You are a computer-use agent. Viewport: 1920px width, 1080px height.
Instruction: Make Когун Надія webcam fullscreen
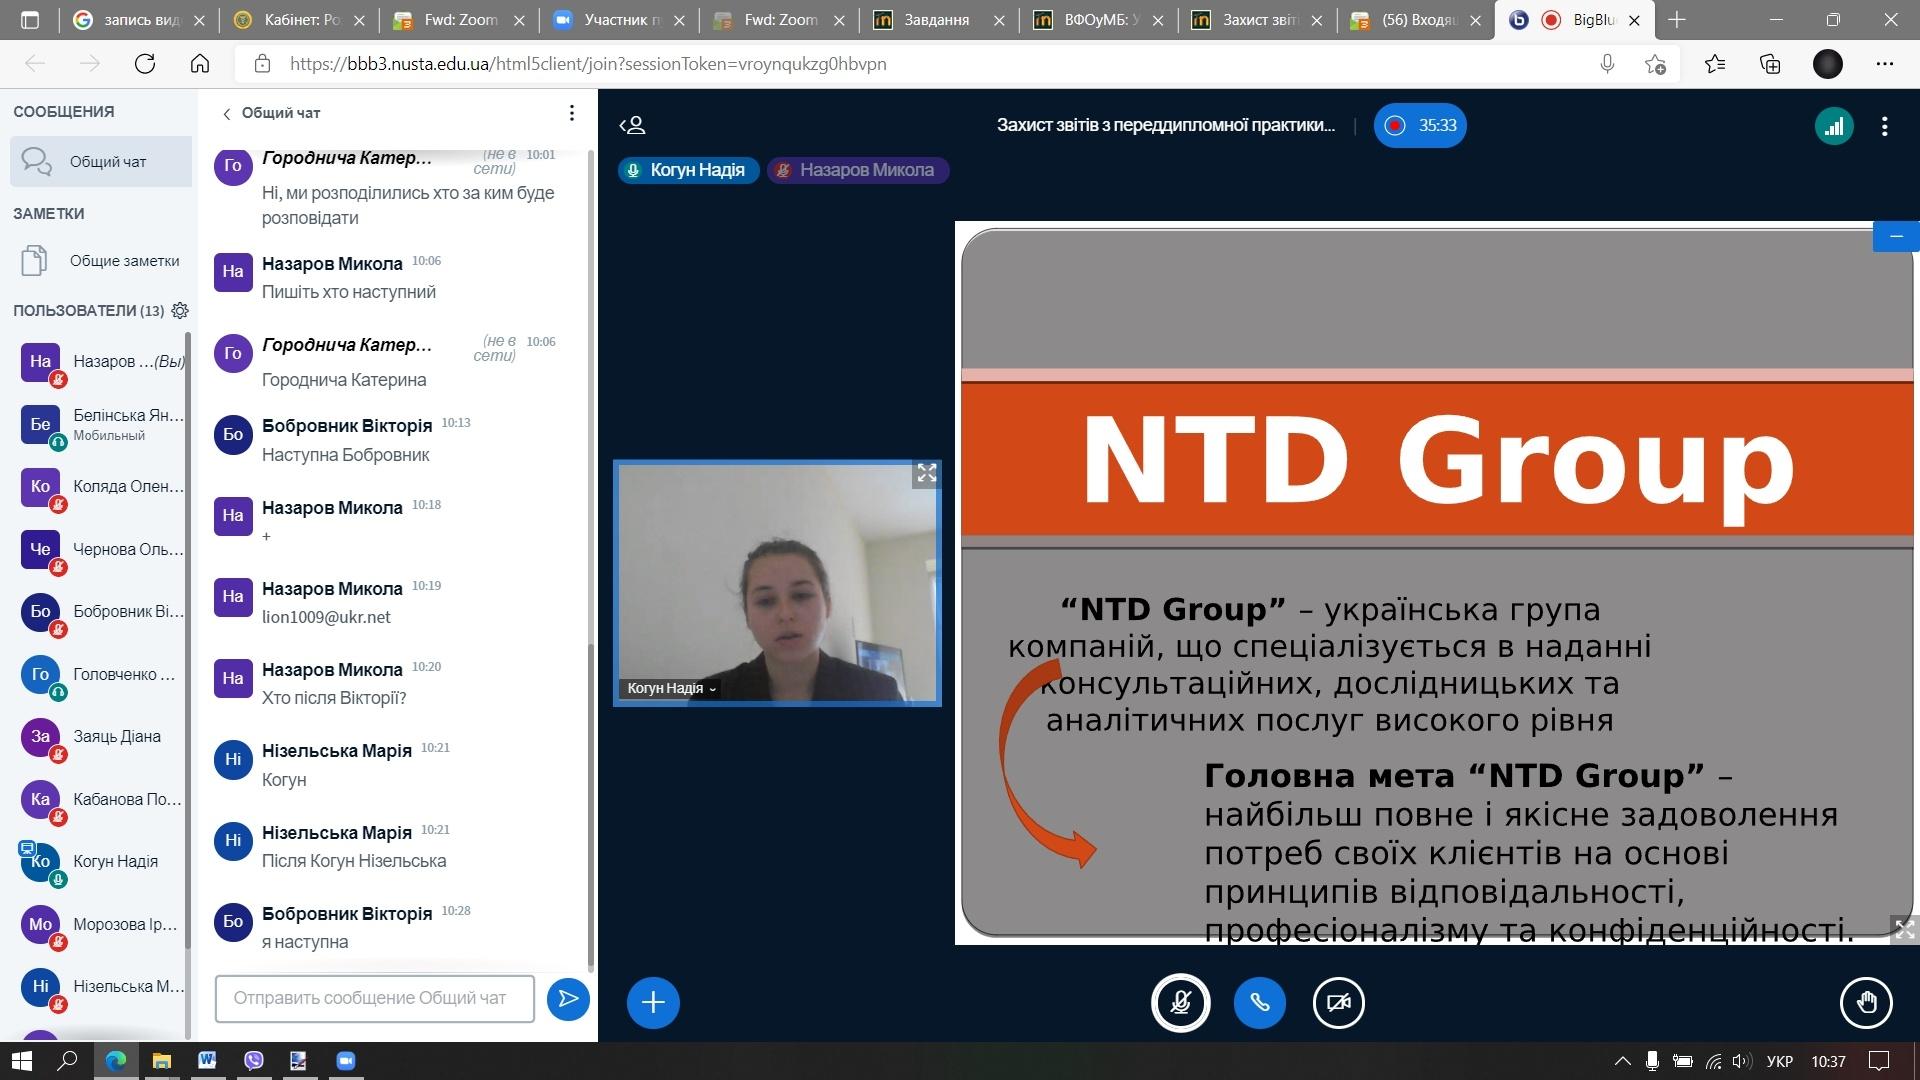[927, 474]
